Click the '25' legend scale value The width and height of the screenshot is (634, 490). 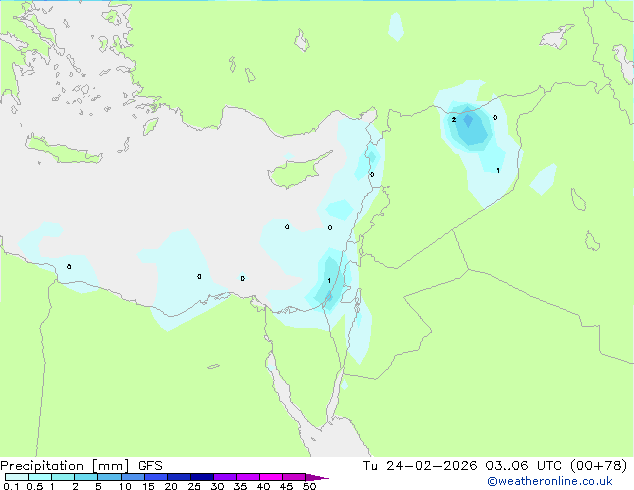pyautogui.click(x=194, y=486)
